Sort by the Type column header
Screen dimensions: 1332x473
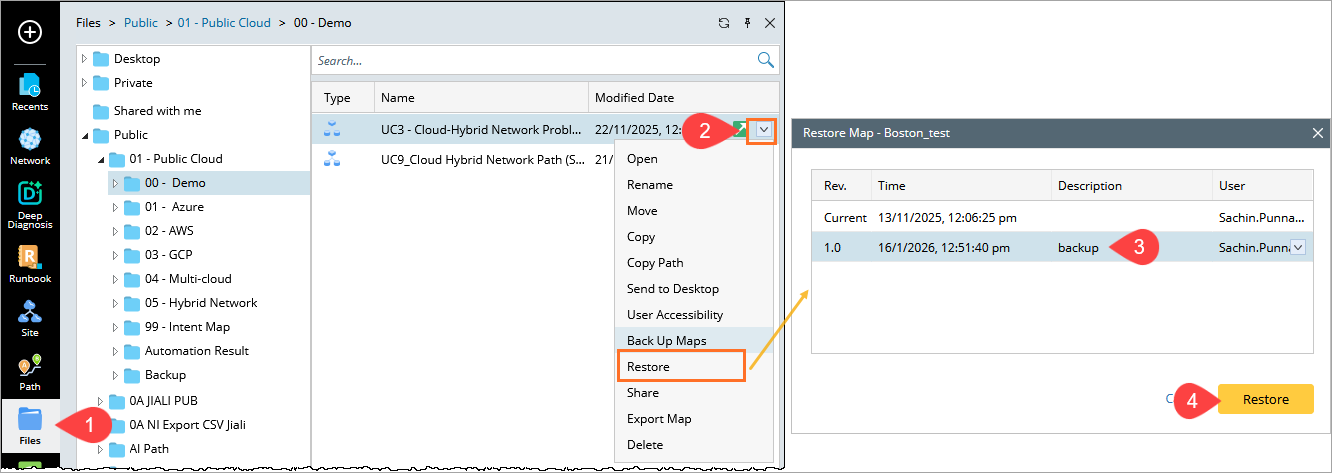point(343,98)
